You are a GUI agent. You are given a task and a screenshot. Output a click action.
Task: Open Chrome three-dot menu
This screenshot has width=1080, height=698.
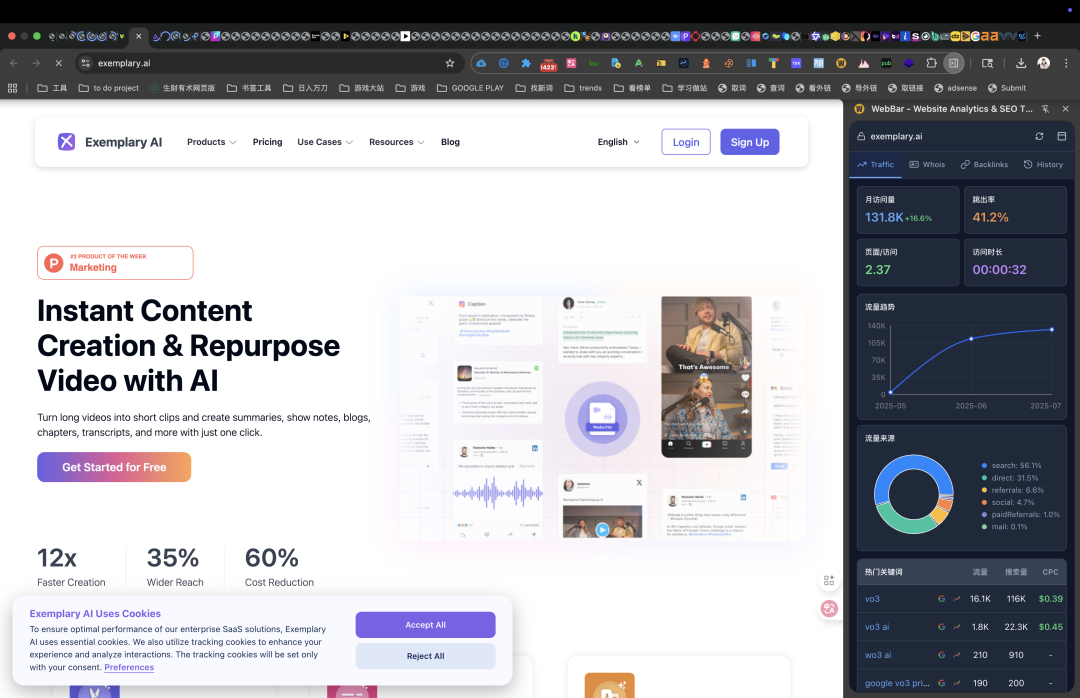click(x=1066, y=63)
